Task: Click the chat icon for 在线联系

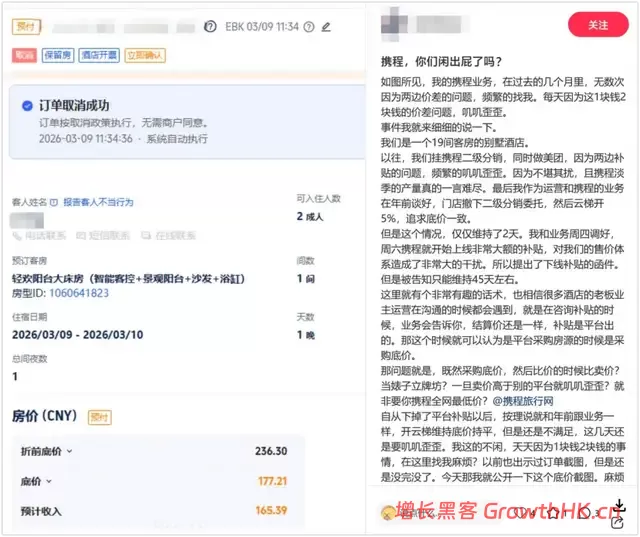Action: click(x=146, y=235)
